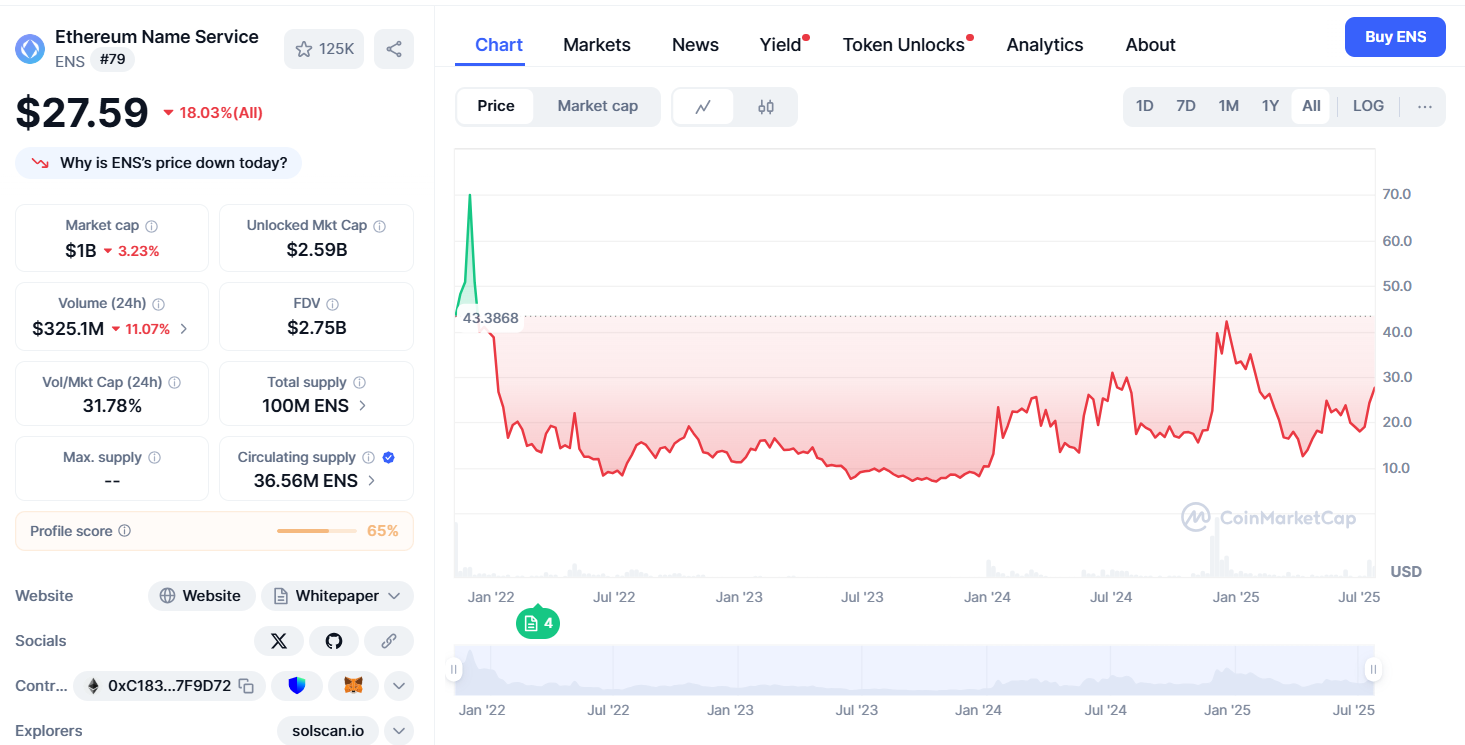Image resolution: width=1465 pixels, height=745 pixels.
Task: Open the info icon beside Circulating supply
Action: [368, 457]
